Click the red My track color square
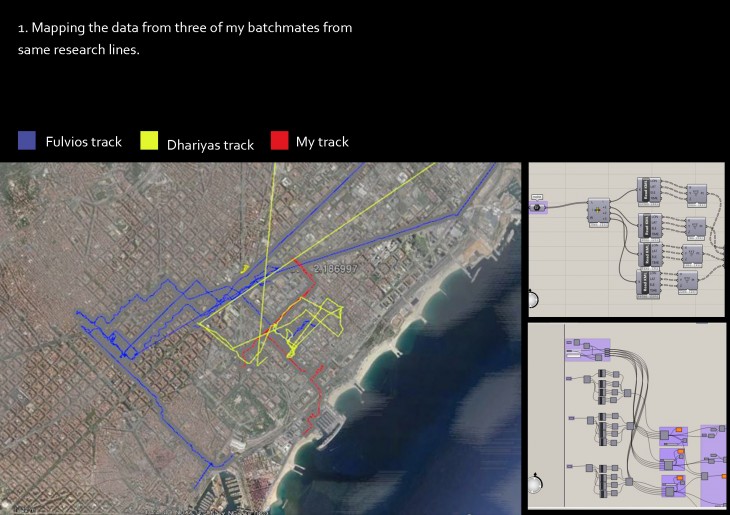 pos(279,141)
